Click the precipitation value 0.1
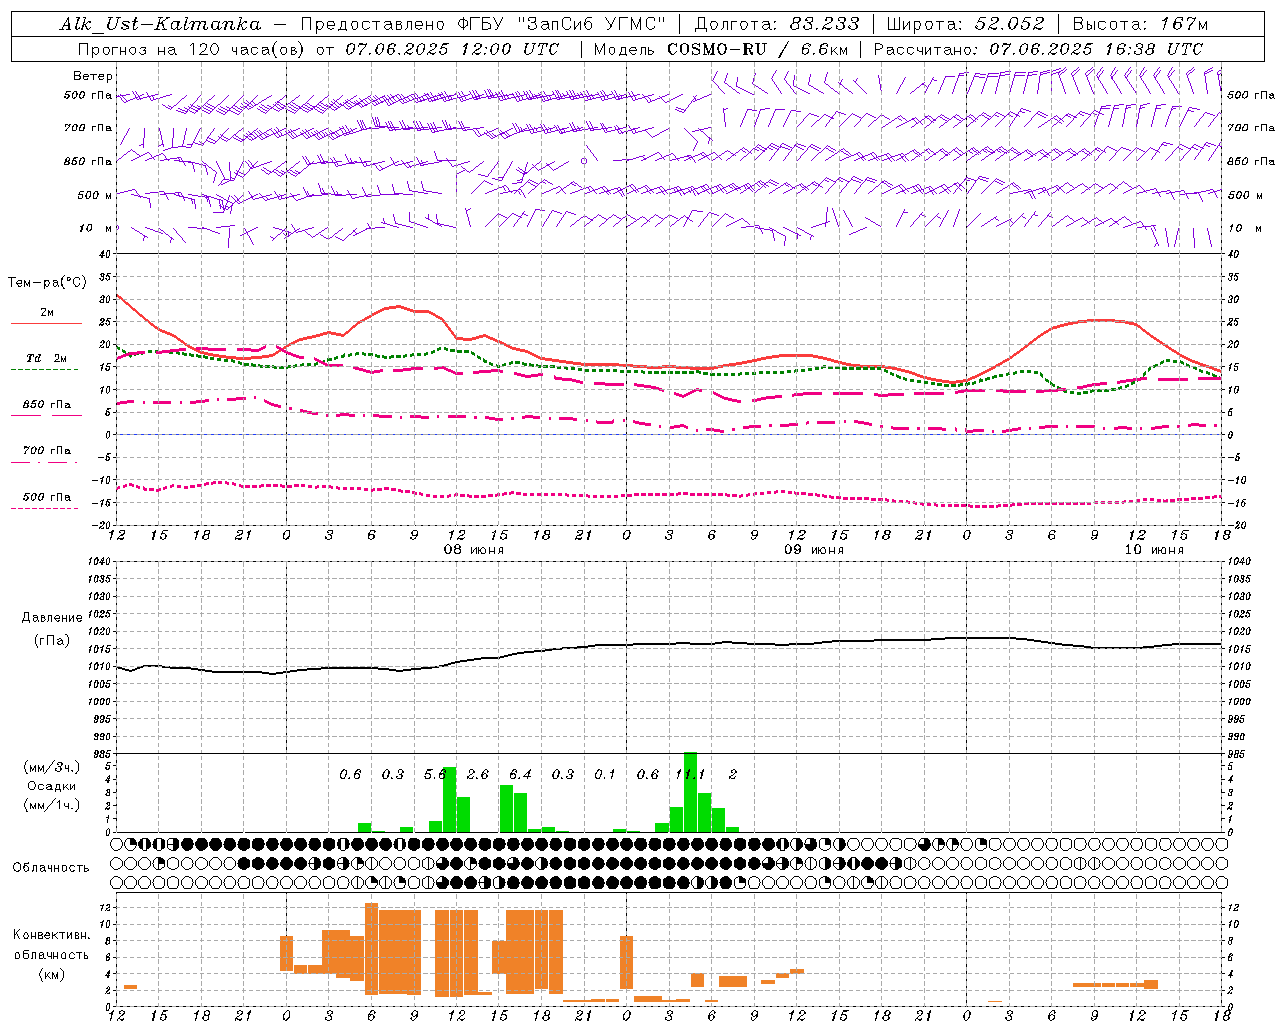Image resolution: width=1280 pixels, height=1024 pixels. (605, 775)
